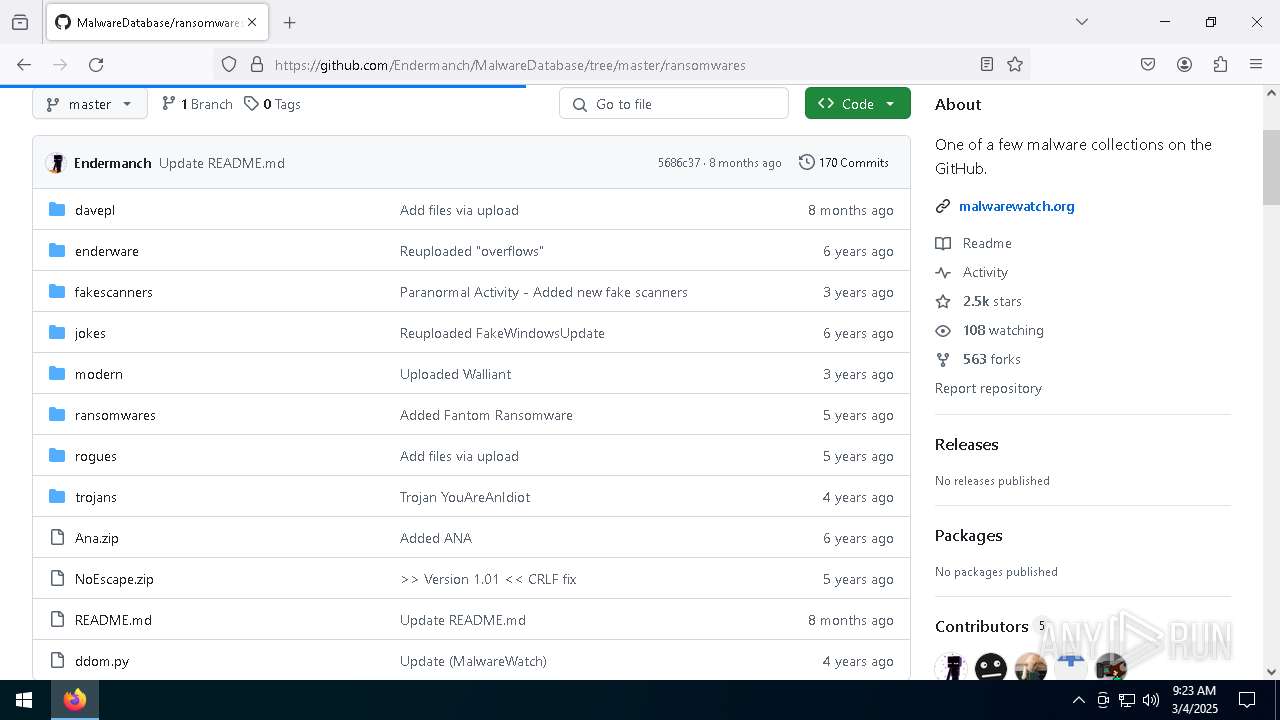
Task: Click the Firefox taskbar icon
Action: [75, 700]
